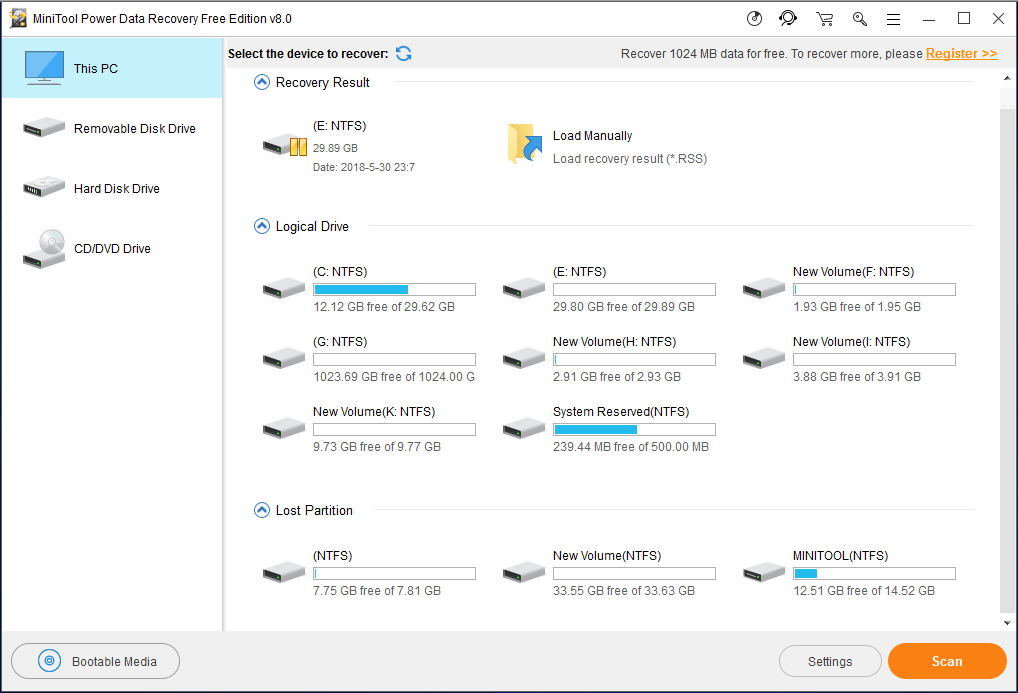Start scanning with the Scan button
Screen dimensions: 1018x693
click(x=946, y=661)
